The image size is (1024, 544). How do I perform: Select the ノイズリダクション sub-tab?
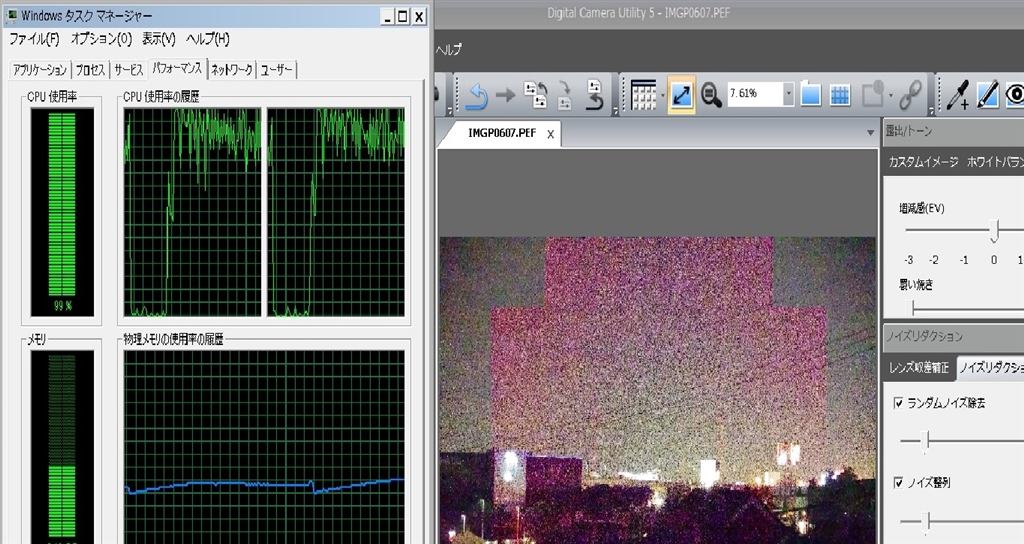tap(990, 368)
